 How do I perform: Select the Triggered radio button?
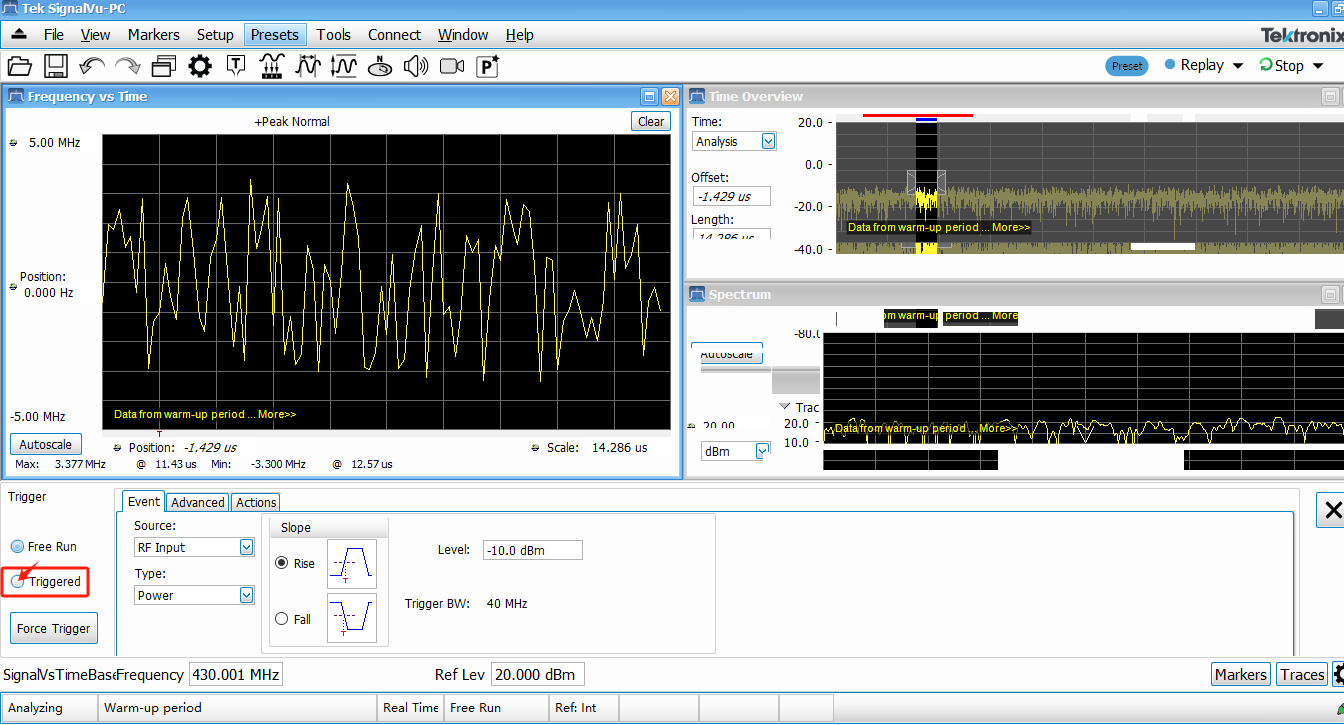pos(18,581)
